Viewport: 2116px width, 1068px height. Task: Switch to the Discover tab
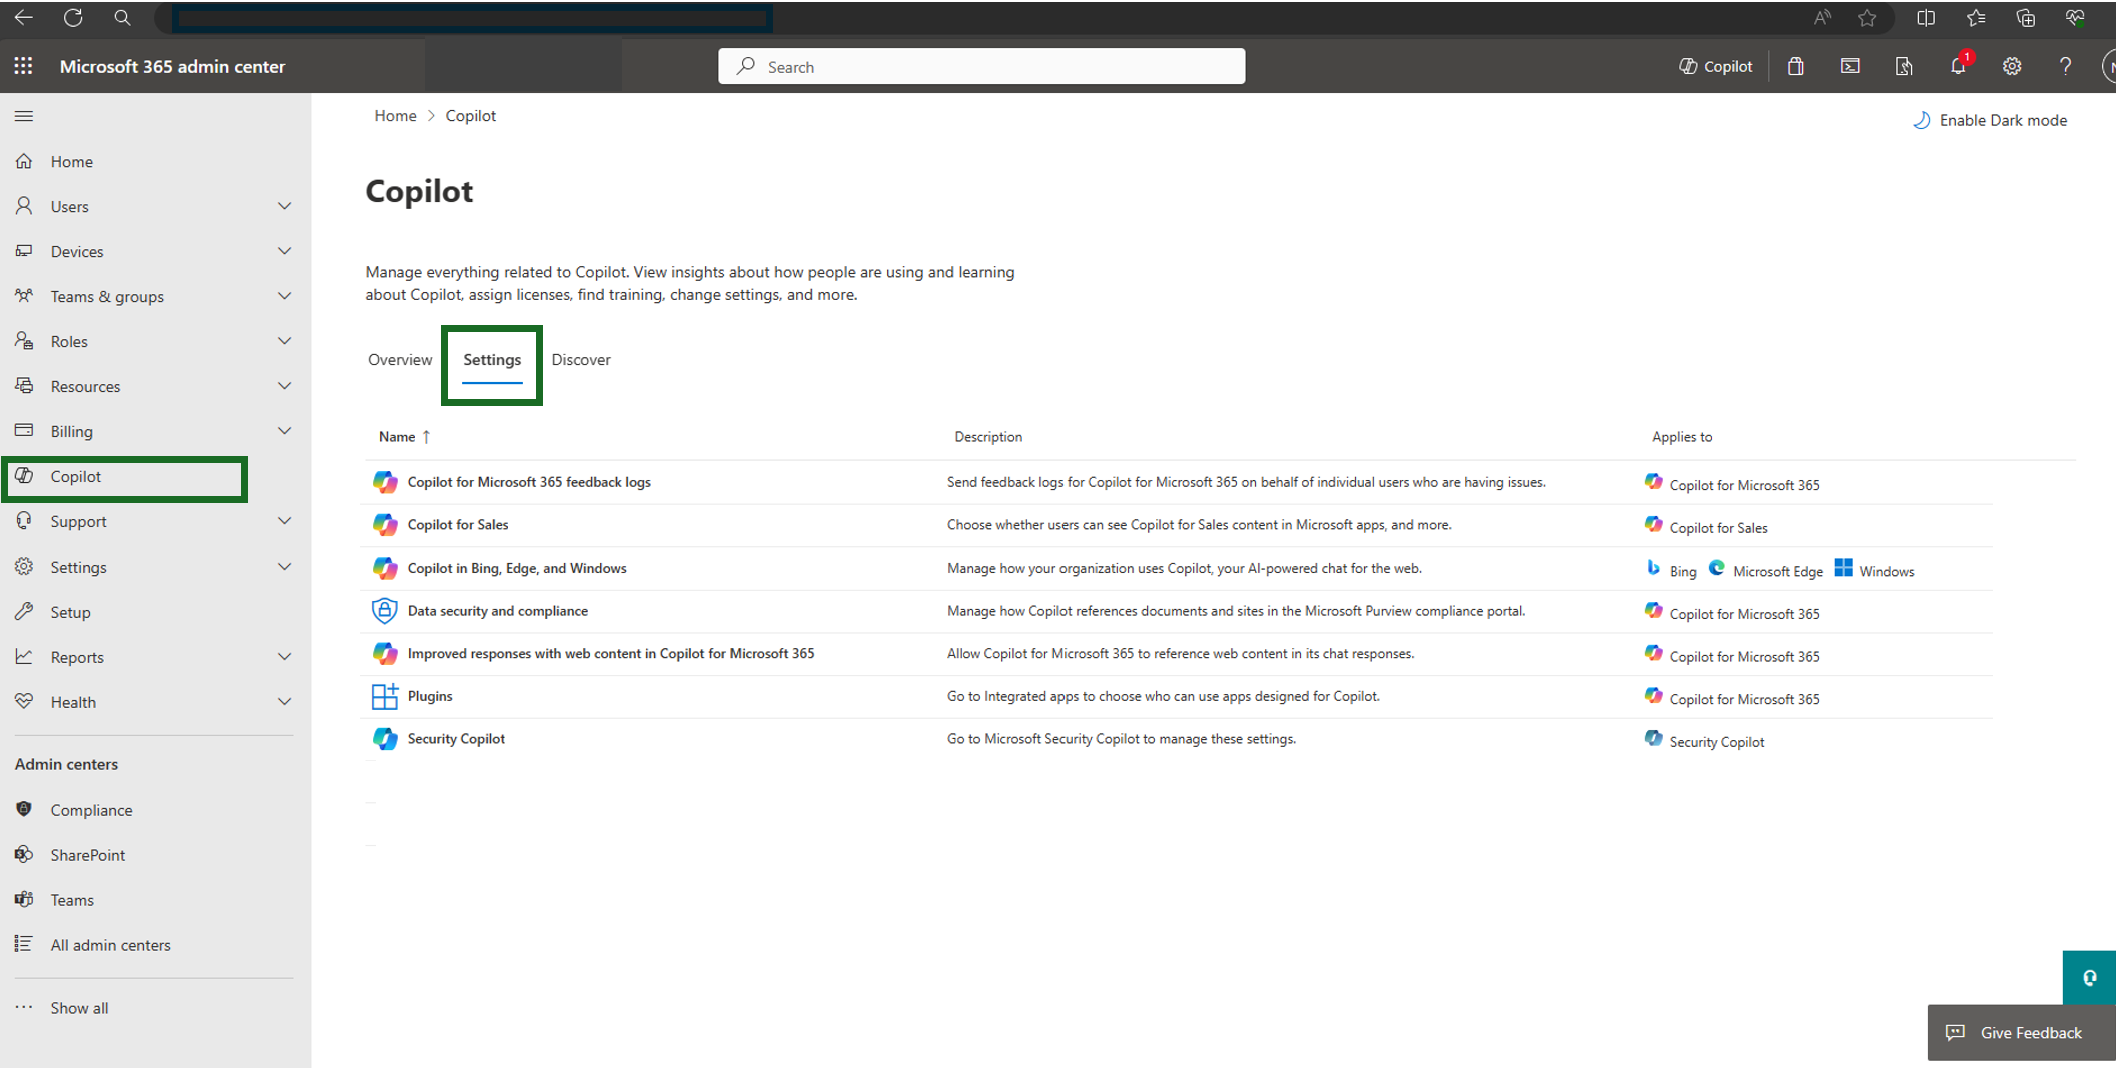[580, 360]
